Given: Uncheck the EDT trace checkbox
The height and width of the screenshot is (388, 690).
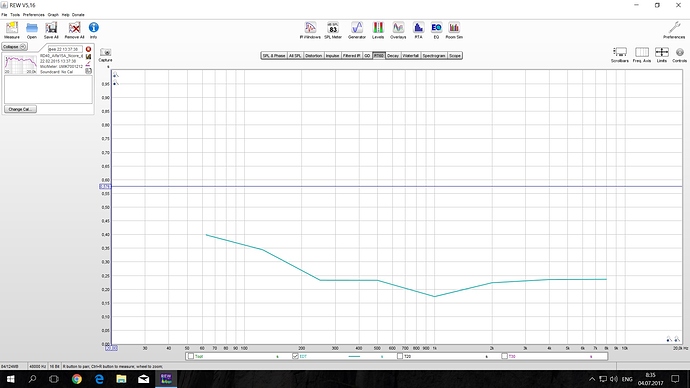Looking at the screenshot, I should point(295,356).
